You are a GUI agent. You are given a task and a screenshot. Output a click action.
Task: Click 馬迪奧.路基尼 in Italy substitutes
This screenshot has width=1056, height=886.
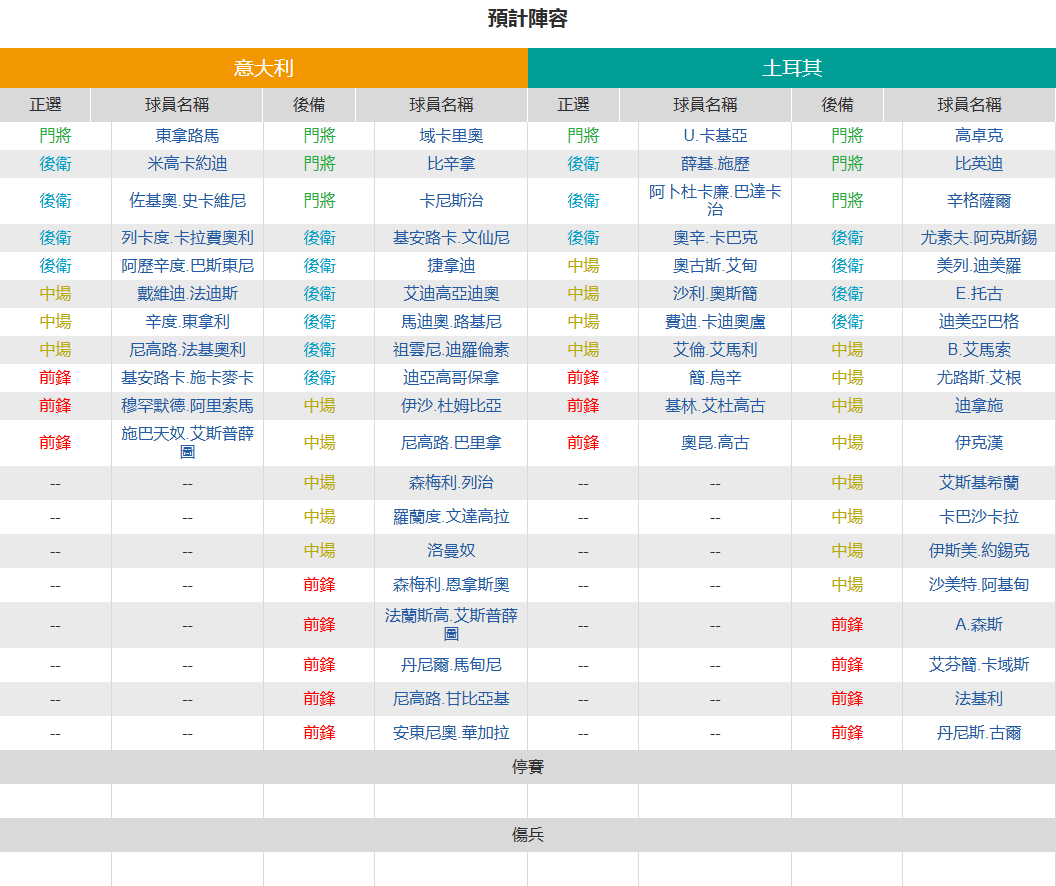coord(451,322)
